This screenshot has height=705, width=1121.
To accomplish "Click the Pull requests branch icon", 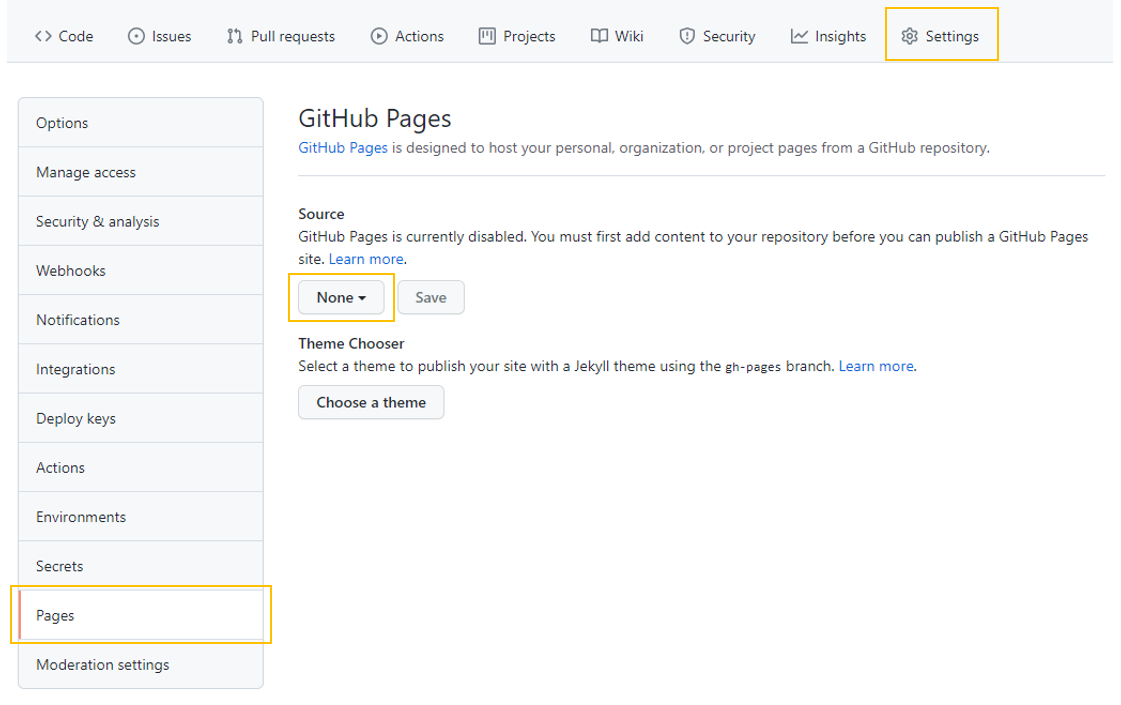I will [234, 36].
